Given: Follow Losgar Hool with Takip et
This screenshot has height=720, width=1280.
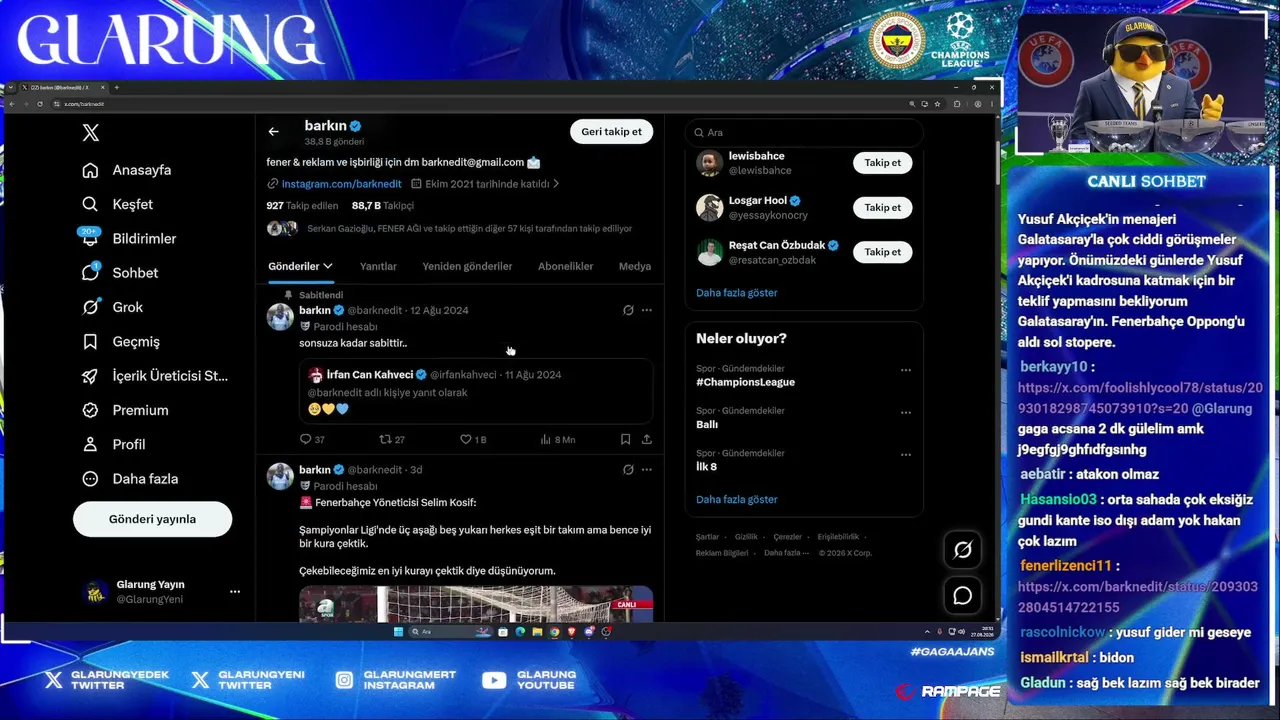Looking at the screenshot, I should 883,207.
